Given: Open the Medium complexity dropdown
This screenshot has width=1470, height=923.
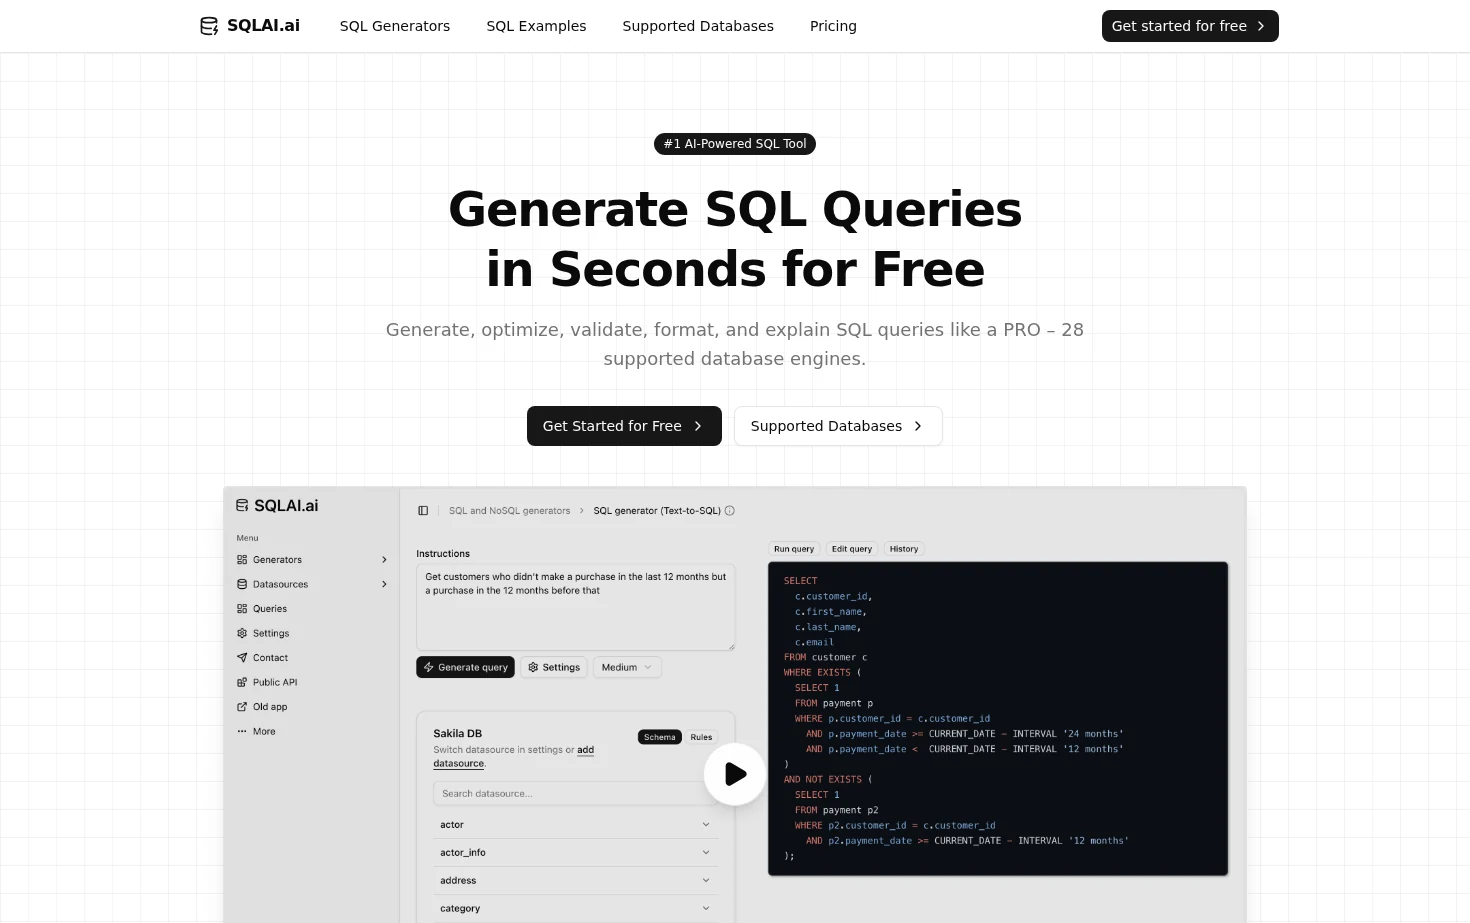Looking at the screenshot, I should pyautogui.click(x=627, y=667).
